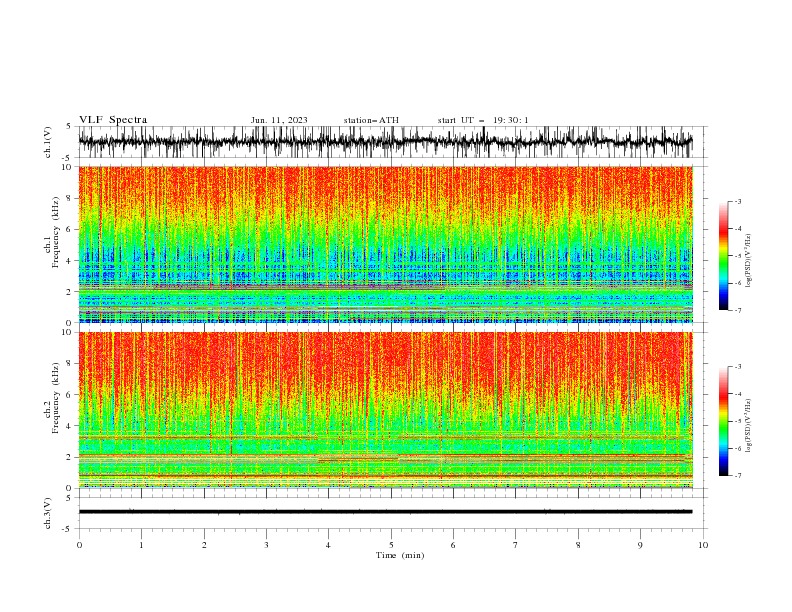Click the time axis tick label "10"

pos(703,545)
